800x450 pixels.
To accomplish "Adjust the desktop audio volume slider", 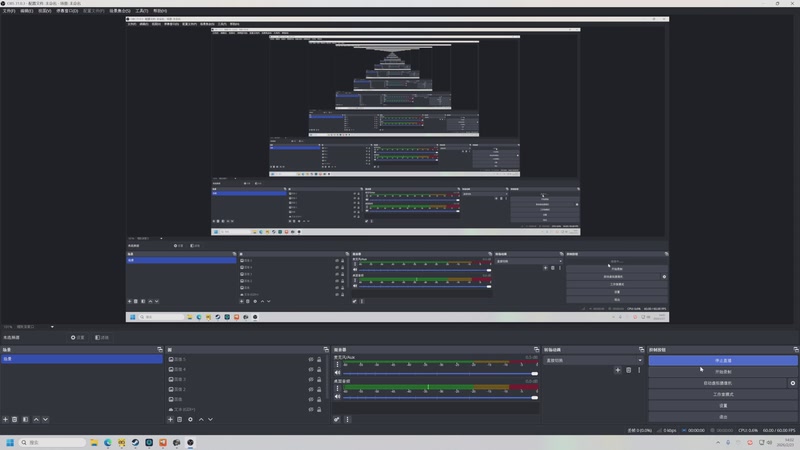I will 440,397.
